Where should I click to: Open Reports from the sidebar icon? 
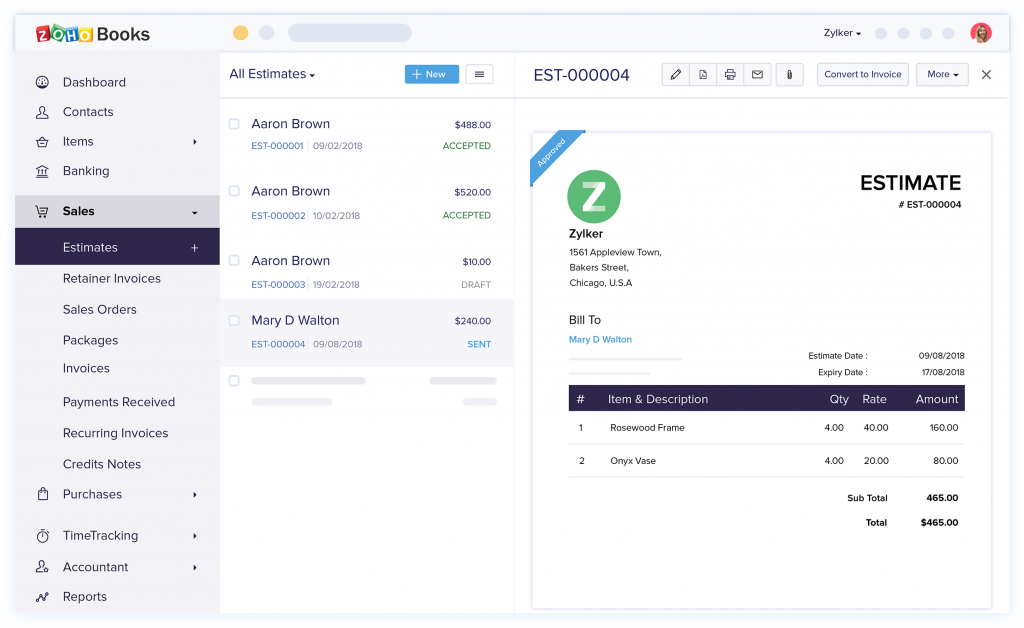[41, 596]
